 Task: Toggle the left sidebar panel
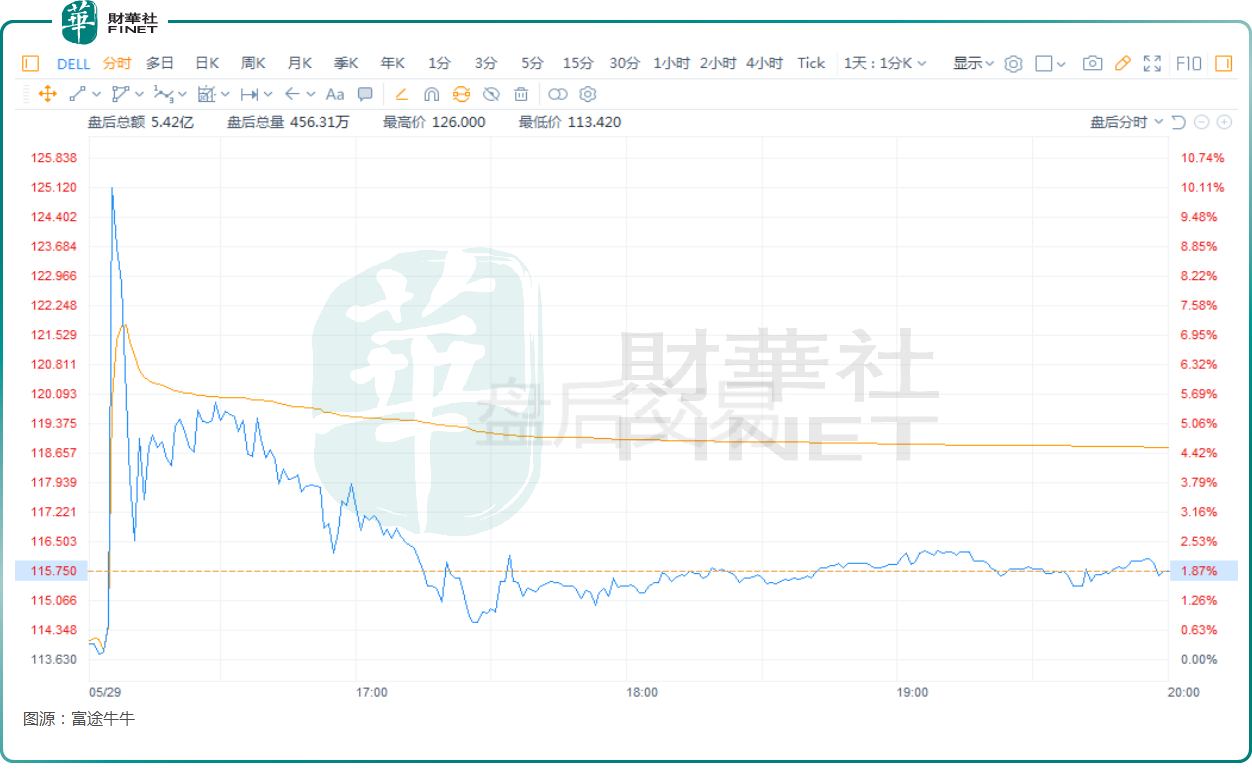click(x=30, y=63)
